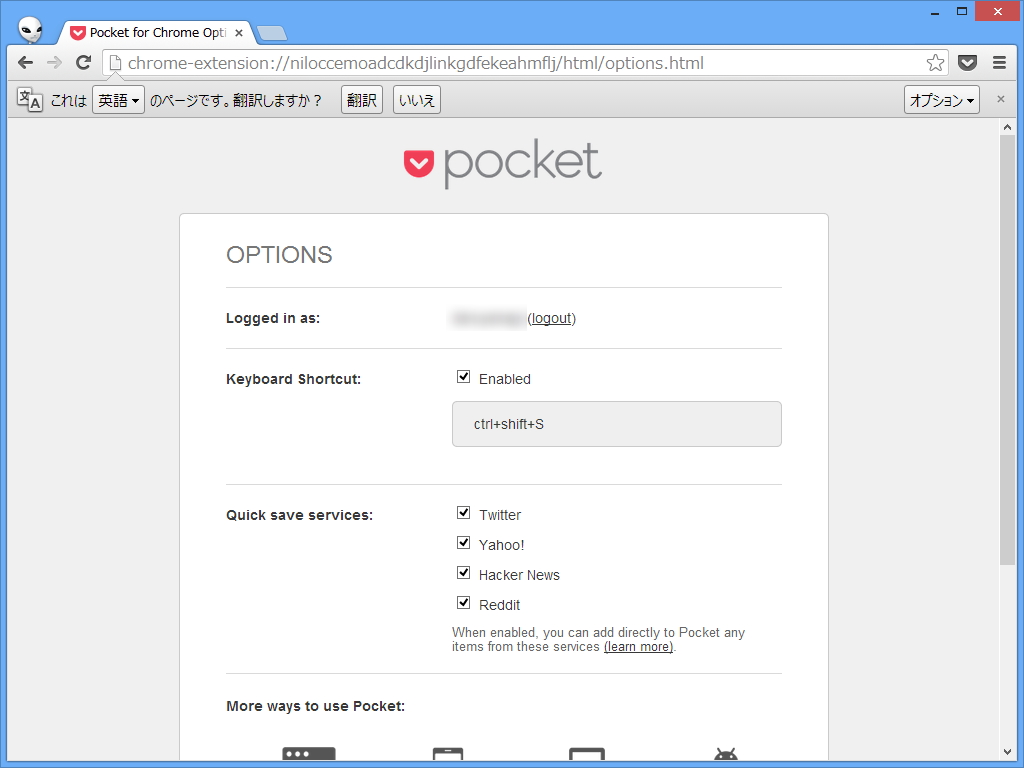The image size is (1024, 768).
Task: Click the address bar URL
Action: coord(415,63)
